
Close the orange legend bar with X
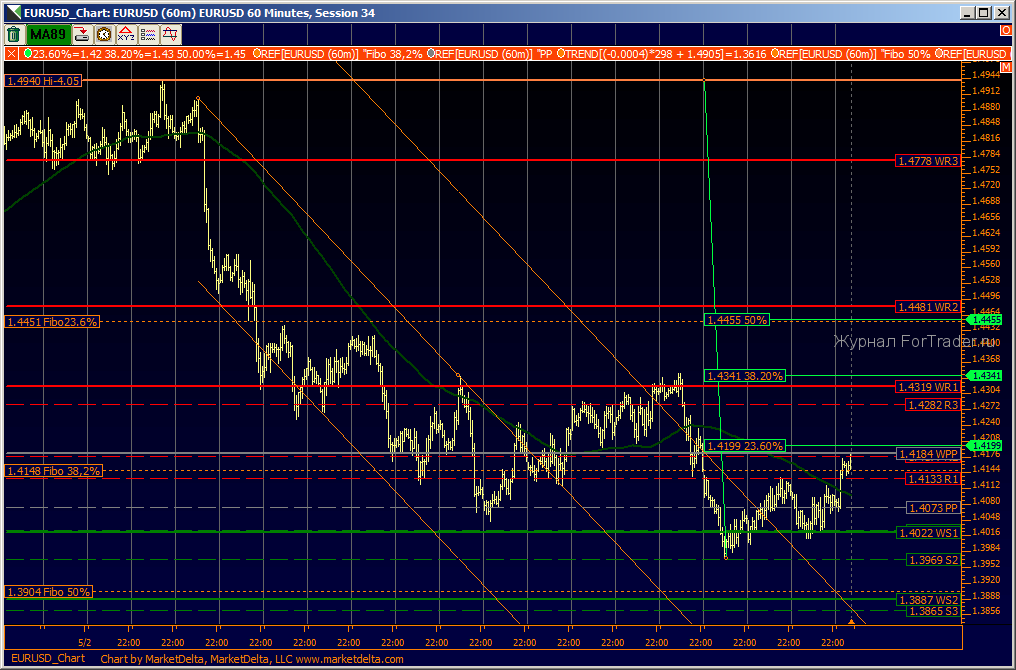(x=11, y=54)
